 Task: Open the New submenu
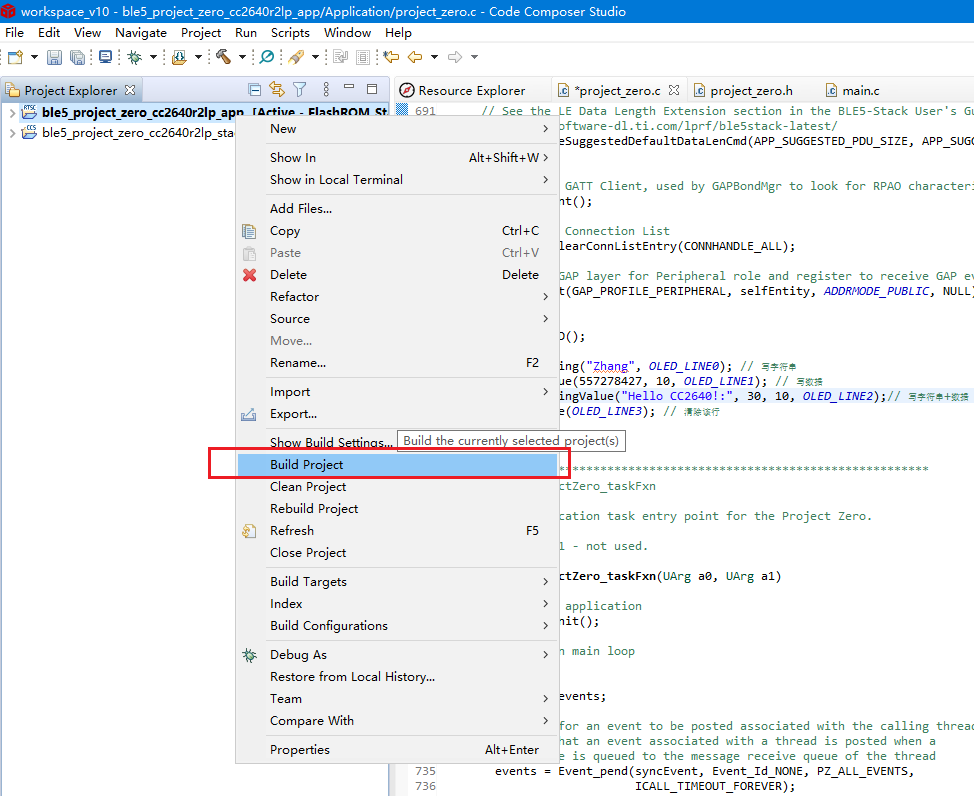398,129
